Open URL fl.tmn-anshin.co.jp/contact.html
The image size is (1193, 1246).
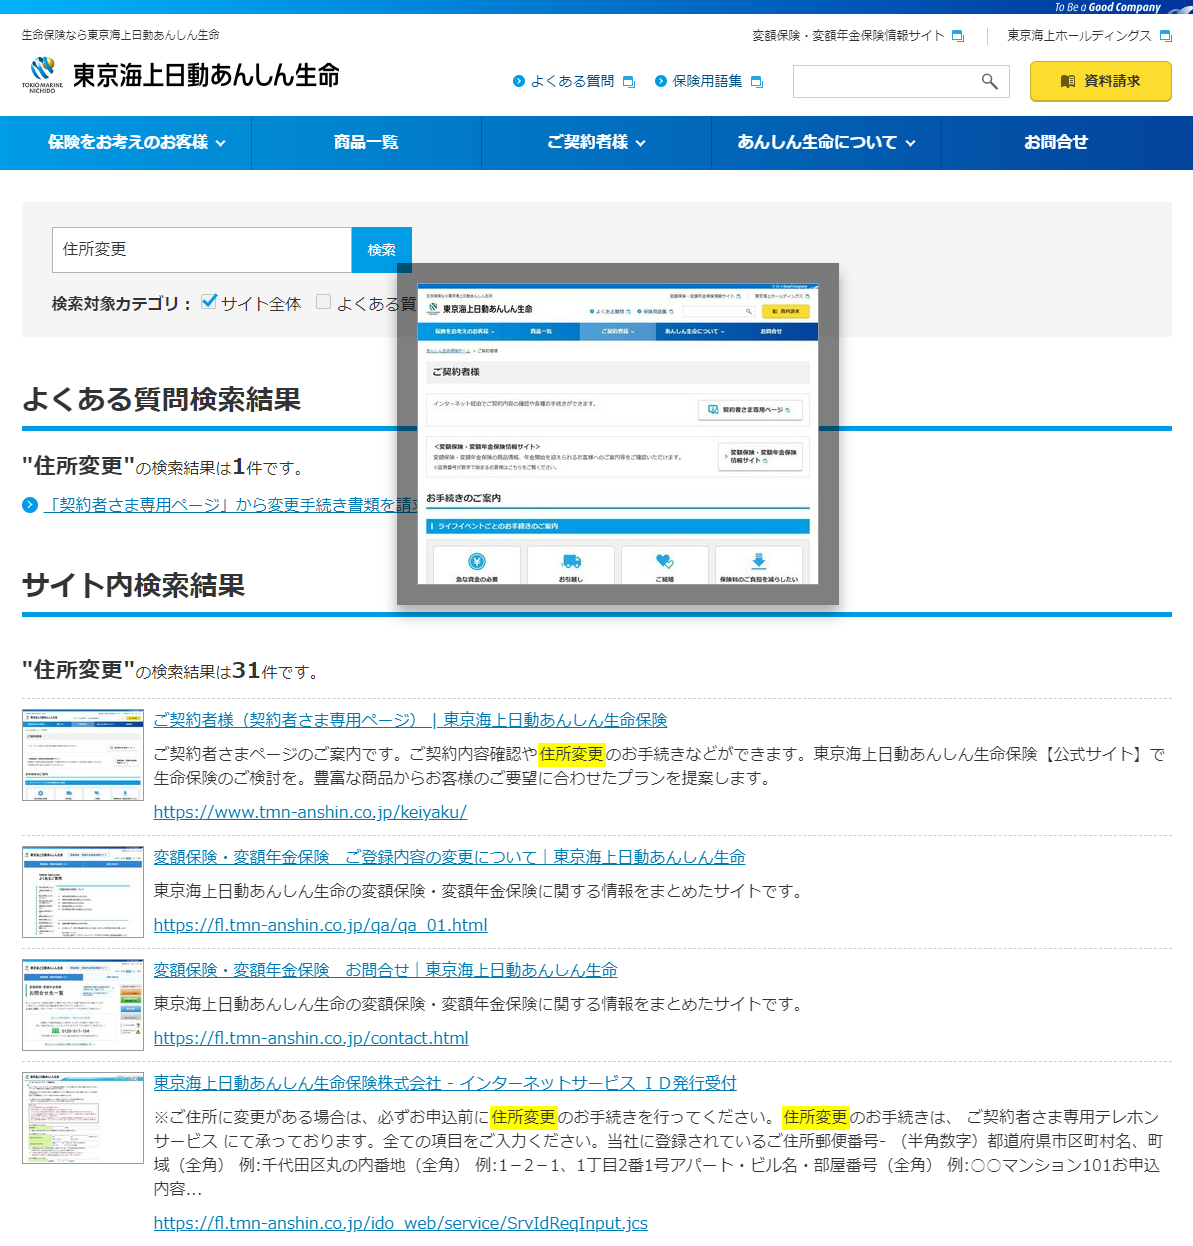[311, 1038]
